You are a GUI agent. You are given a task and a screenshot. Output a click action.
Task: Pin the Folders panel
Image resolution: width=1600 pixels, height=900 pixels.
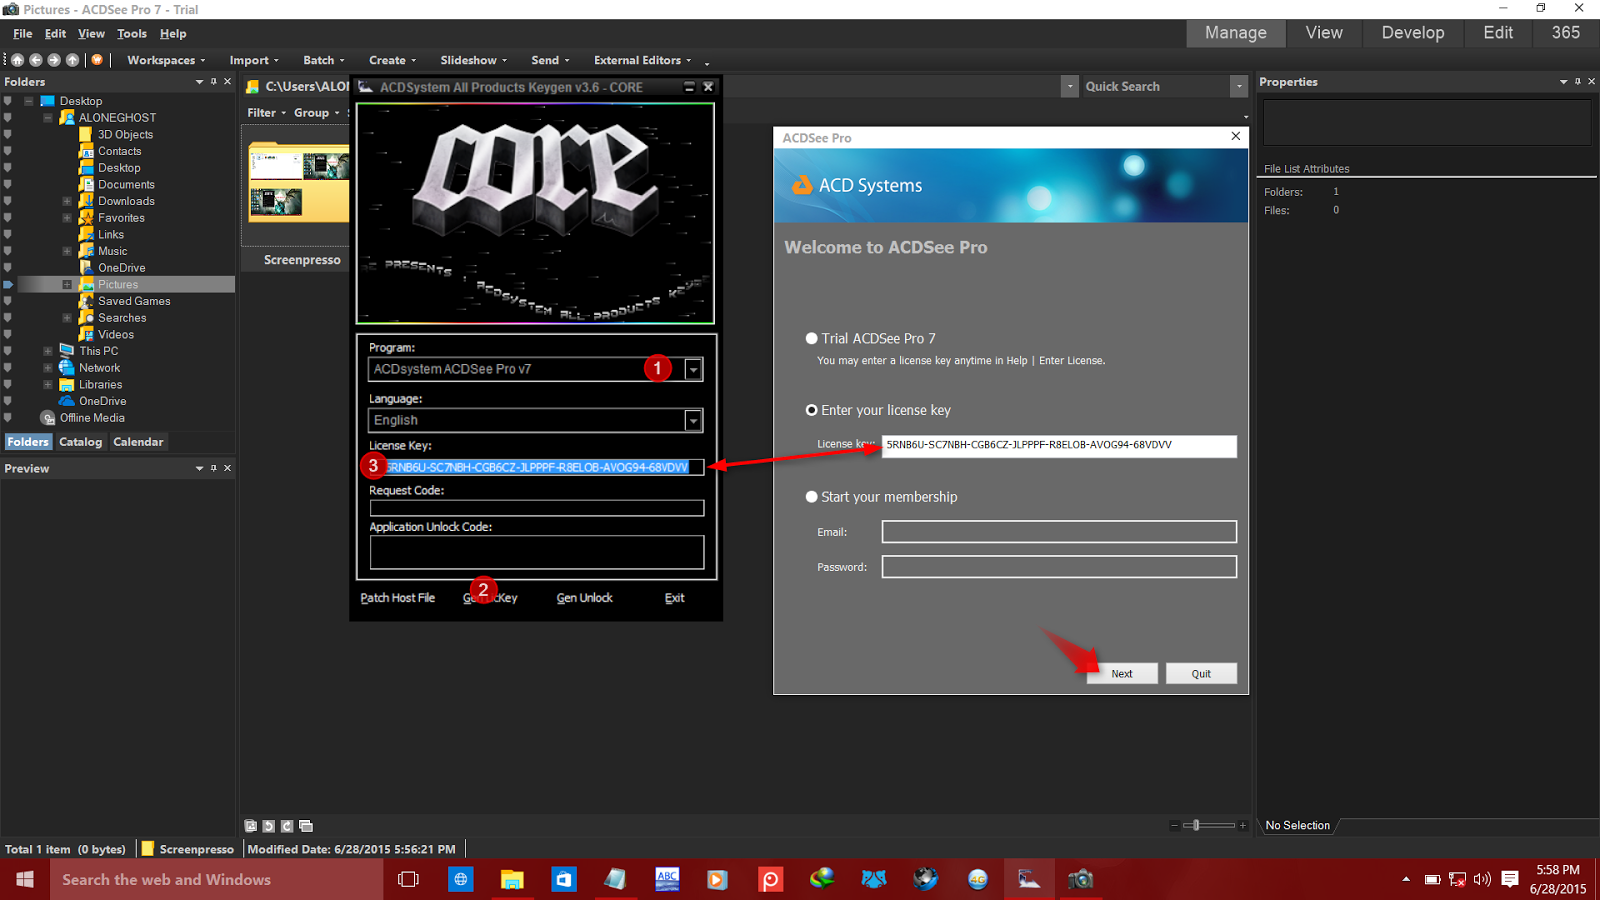pyautogui.click(x=213, y=82)
